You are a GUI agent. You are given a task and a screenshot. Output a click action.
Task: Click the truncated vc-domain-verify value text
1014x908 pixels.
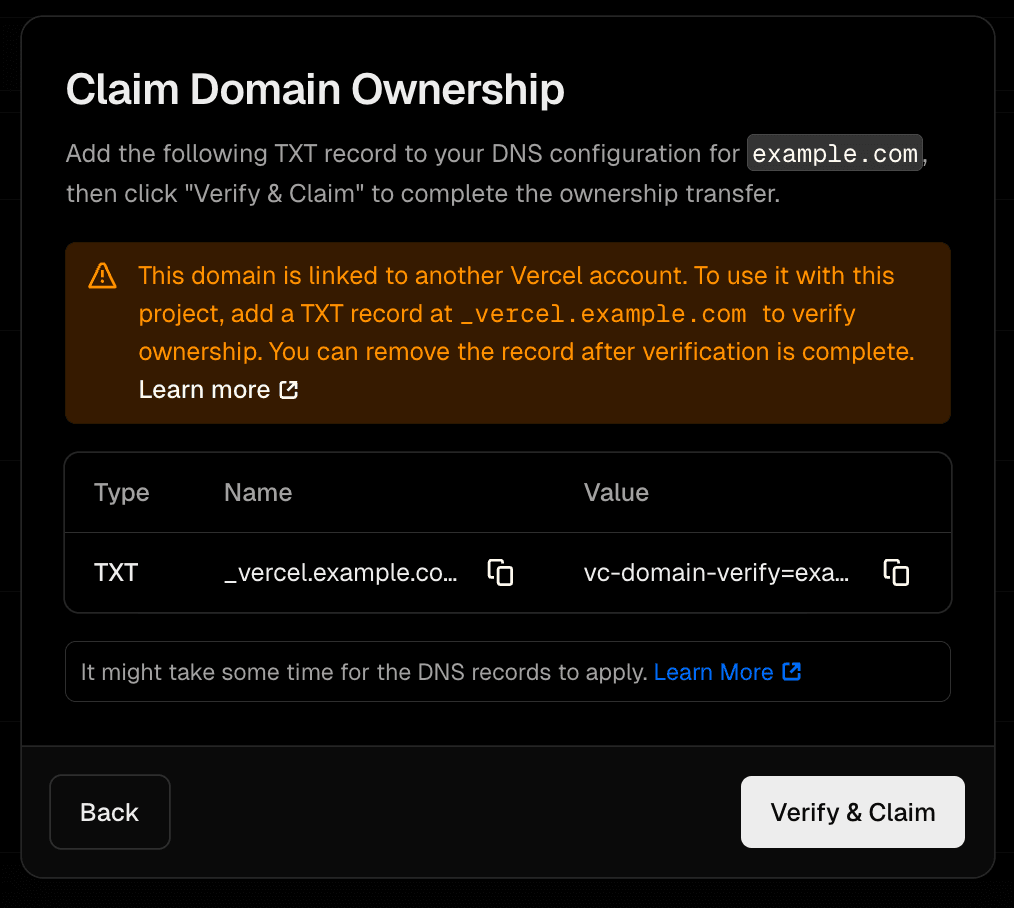point(717,573)
